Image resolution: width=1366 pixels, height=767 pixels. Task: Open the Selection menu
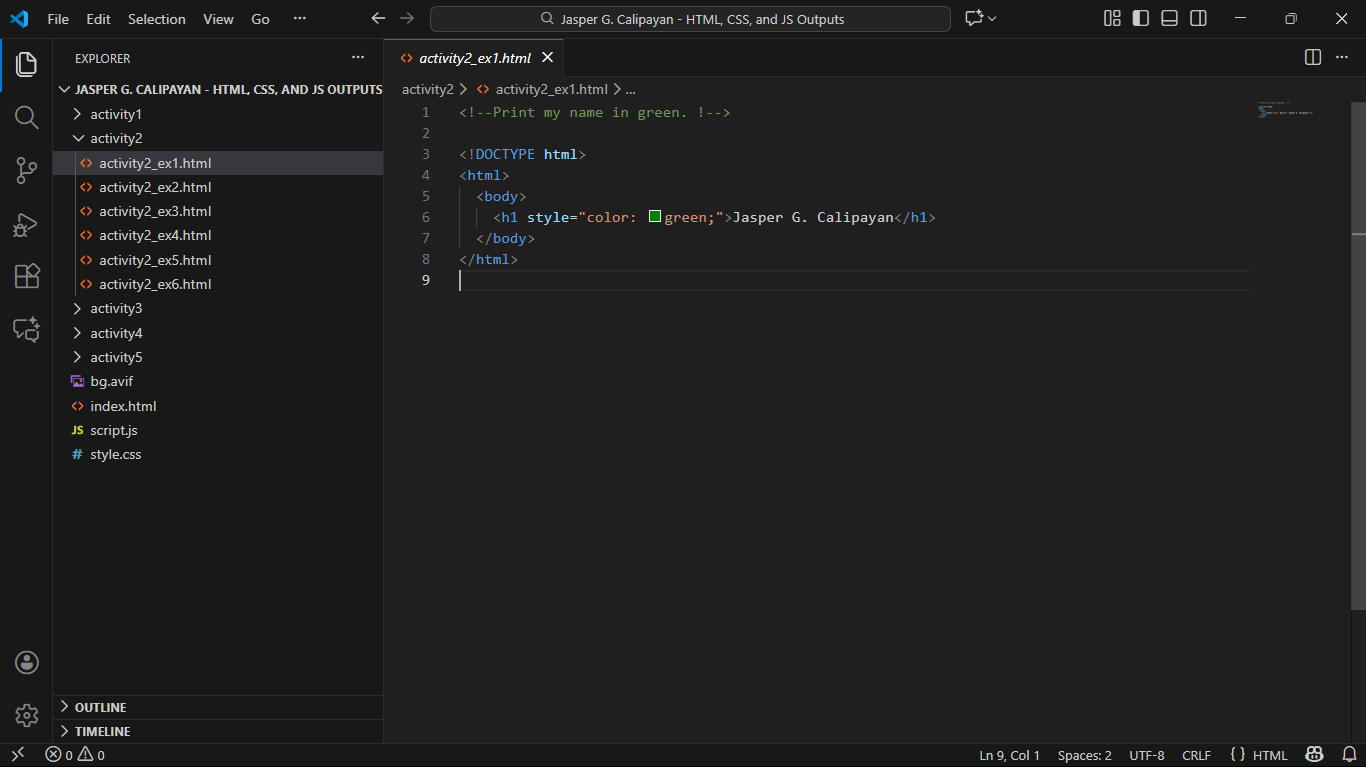click(x=157, y=19)
